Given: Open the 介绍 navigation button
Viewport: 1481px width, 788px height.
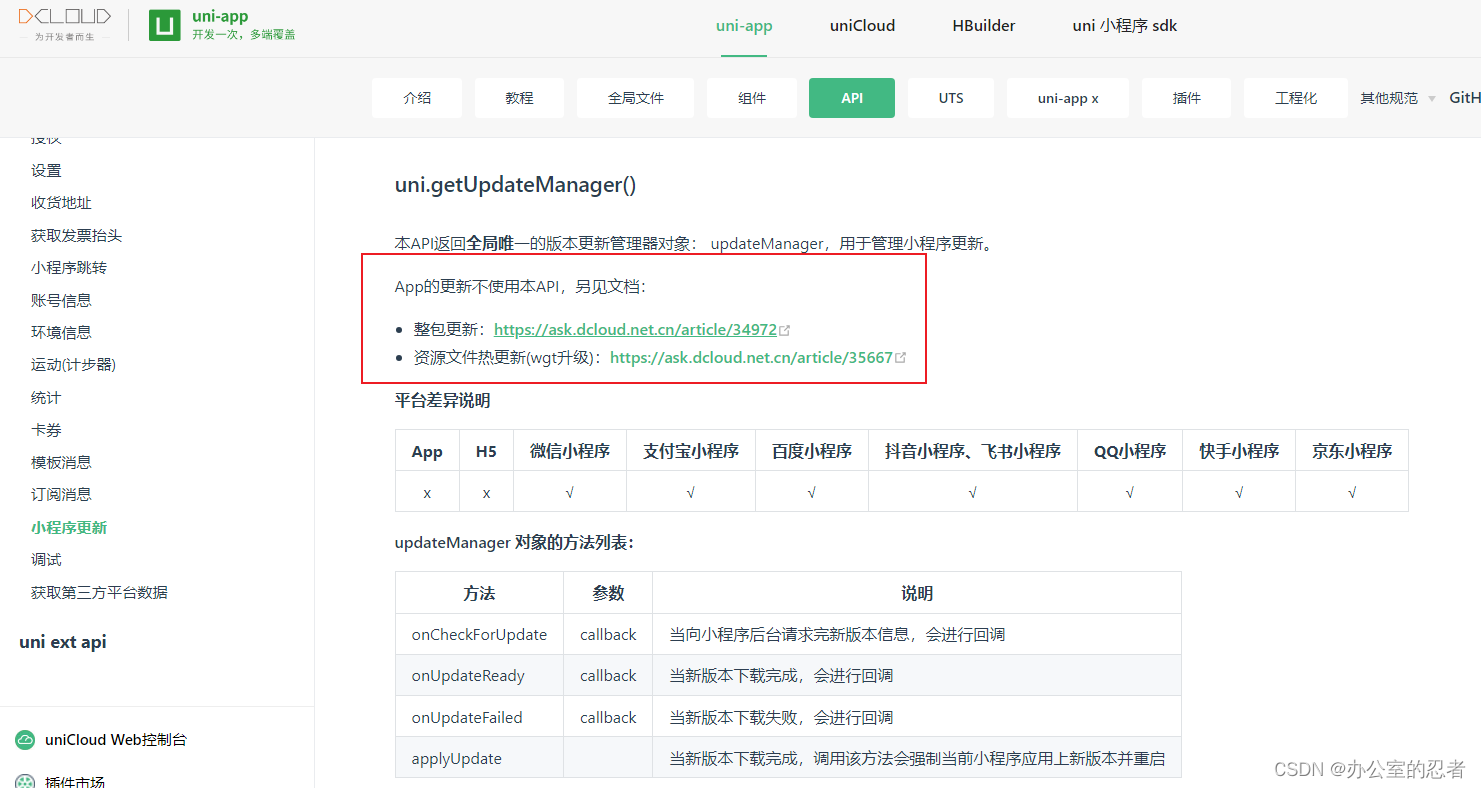Looking at the screenshot, I should (417, 98).
